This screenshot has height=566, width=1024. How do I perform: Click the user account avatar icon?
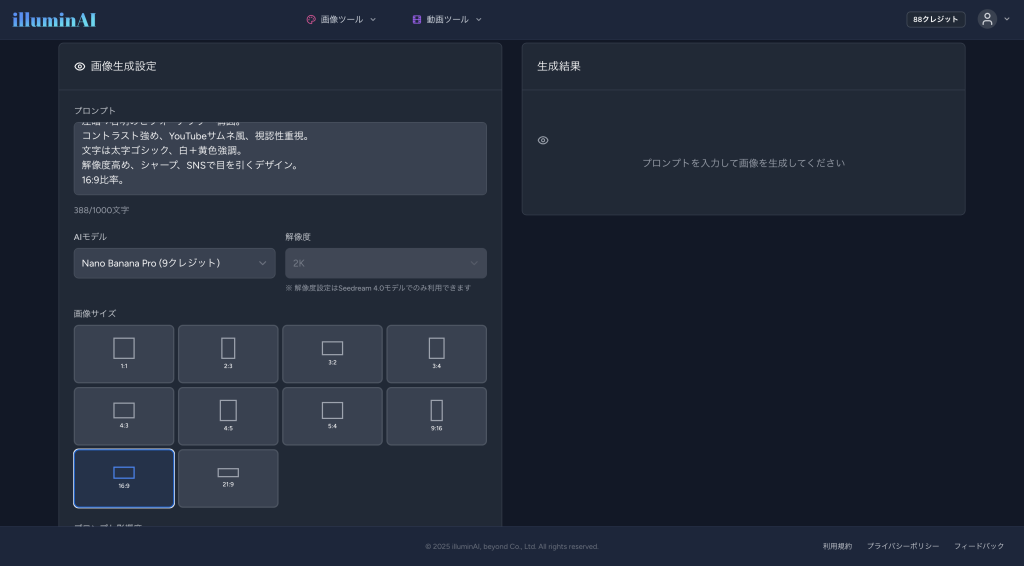click(987, 19)
